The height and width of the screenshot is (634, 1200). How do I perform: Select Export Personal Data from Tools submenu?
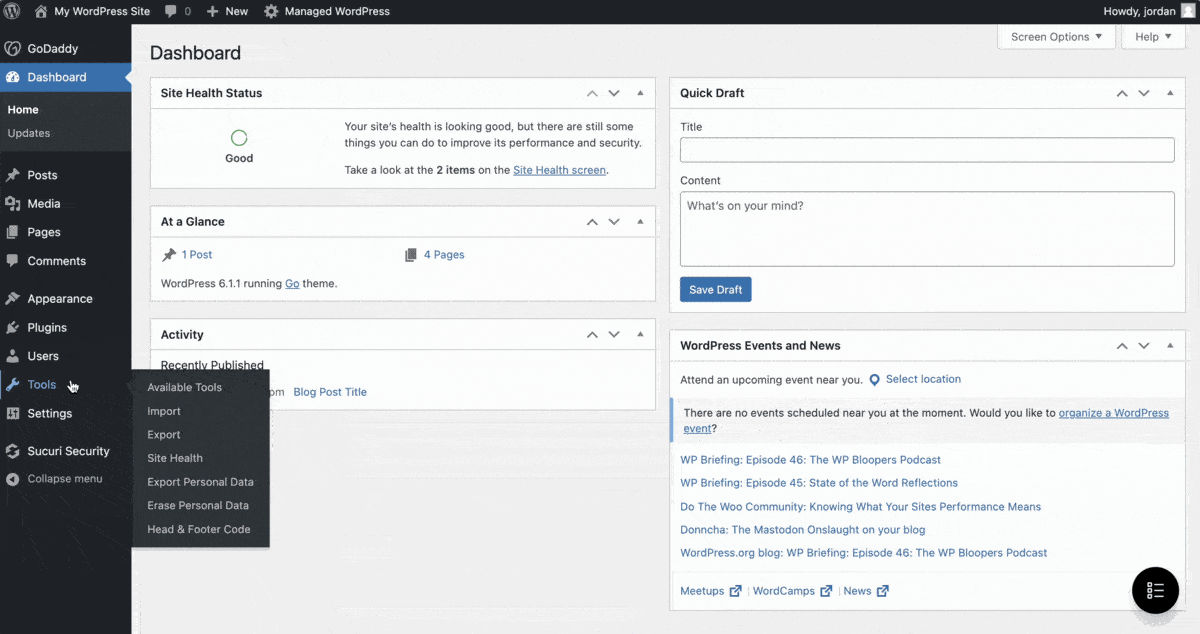pos(200,482)
